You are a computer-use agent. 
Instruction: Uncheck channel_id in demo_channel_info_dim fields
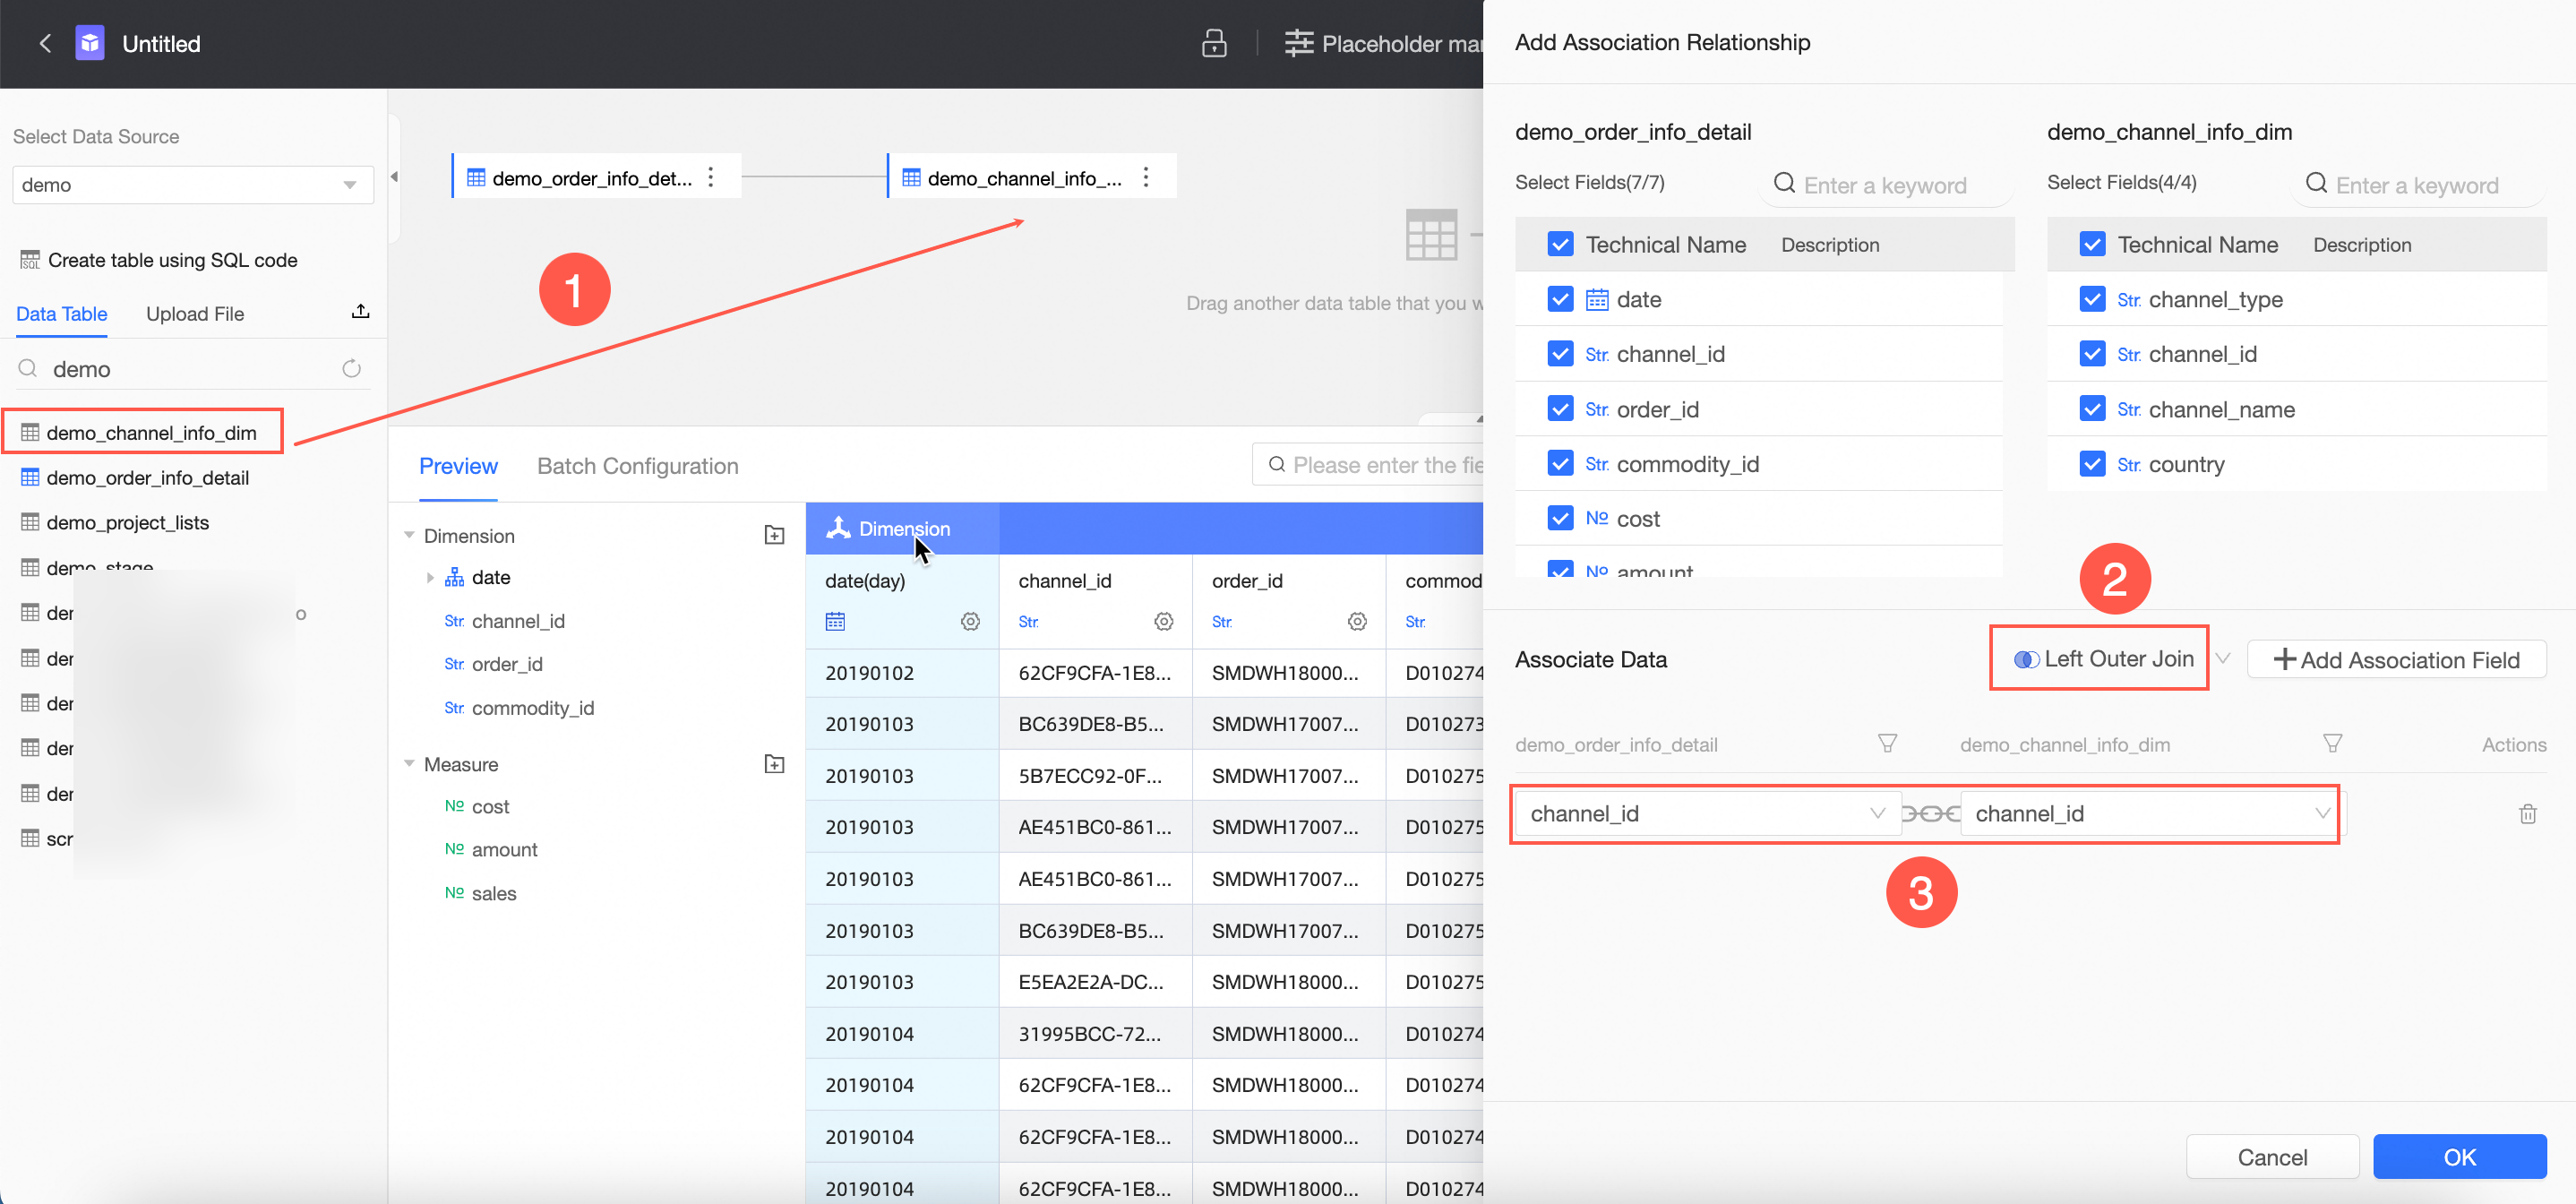pyautogui.click(x=2092, y=354)
